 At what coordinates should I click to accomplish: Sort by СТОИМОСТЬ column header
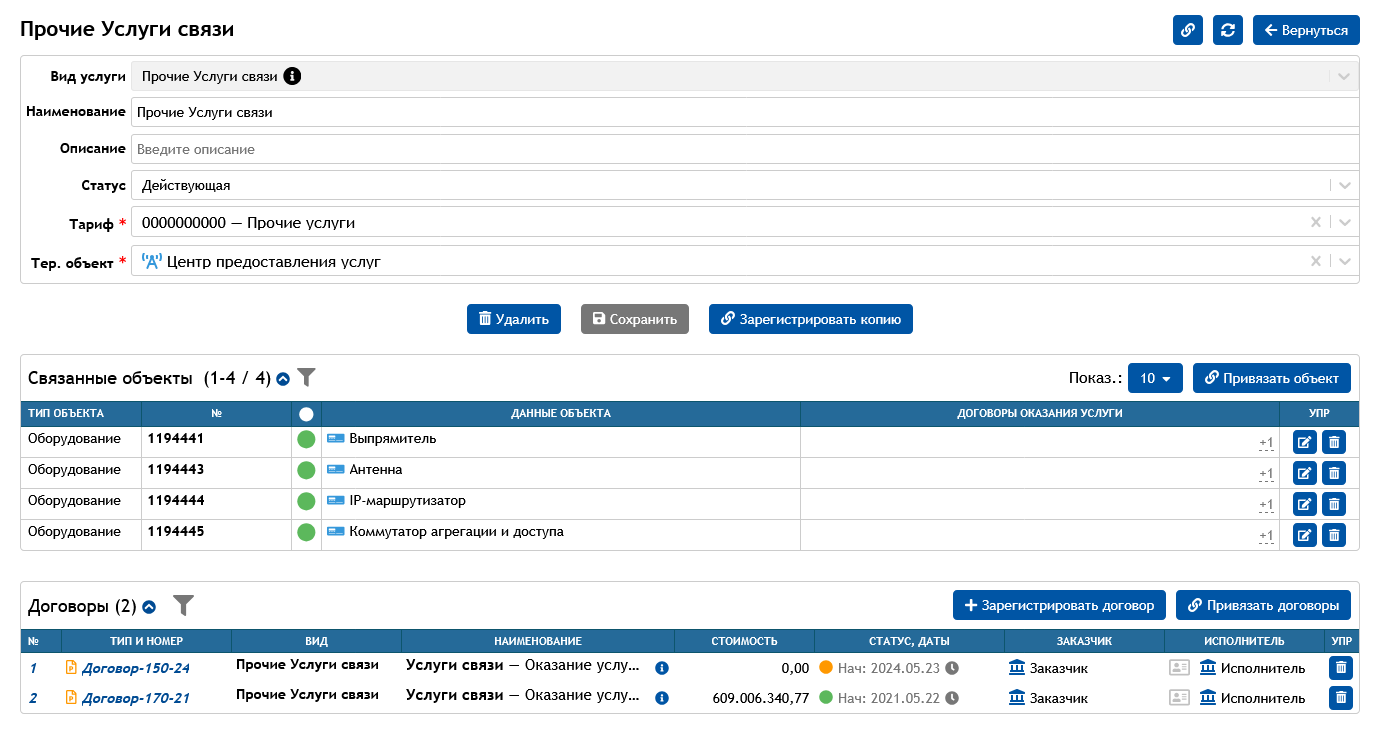[744, 641]
